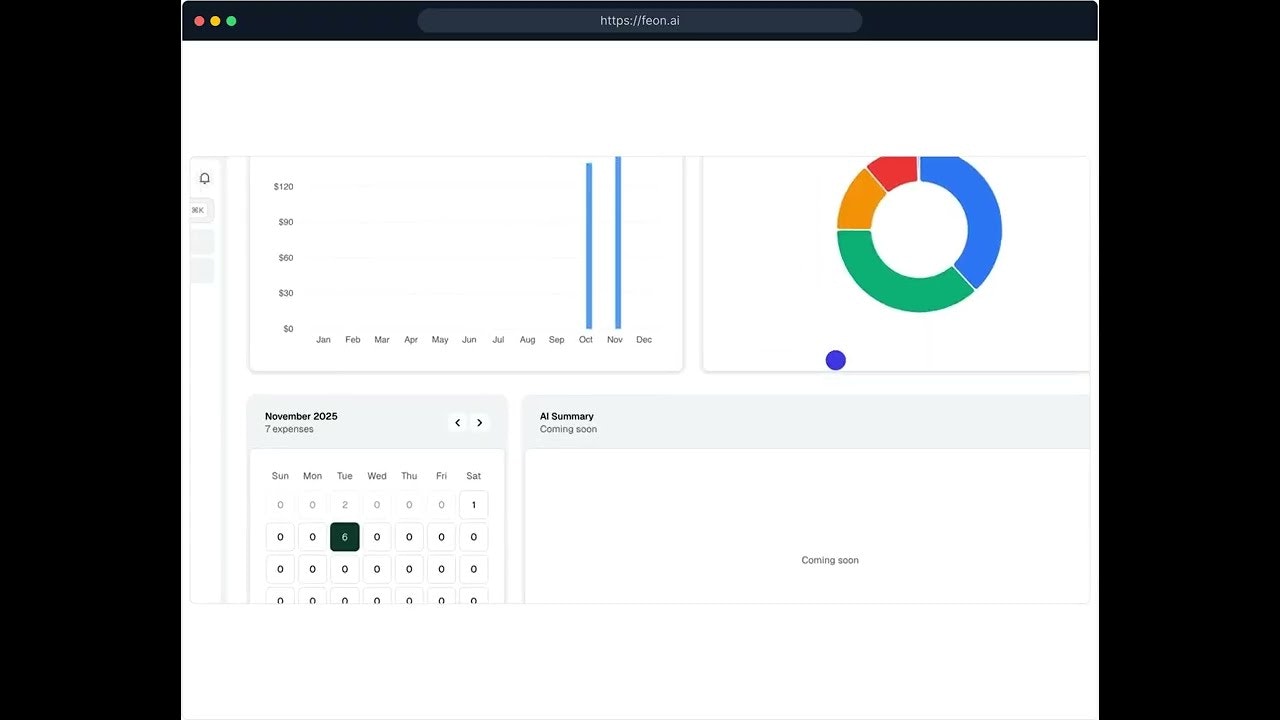Viewport: 1280px width, 720px height.
Task: Click the 'Thu' weekday header
Action: pyautogui.click(x=409, y=476)
